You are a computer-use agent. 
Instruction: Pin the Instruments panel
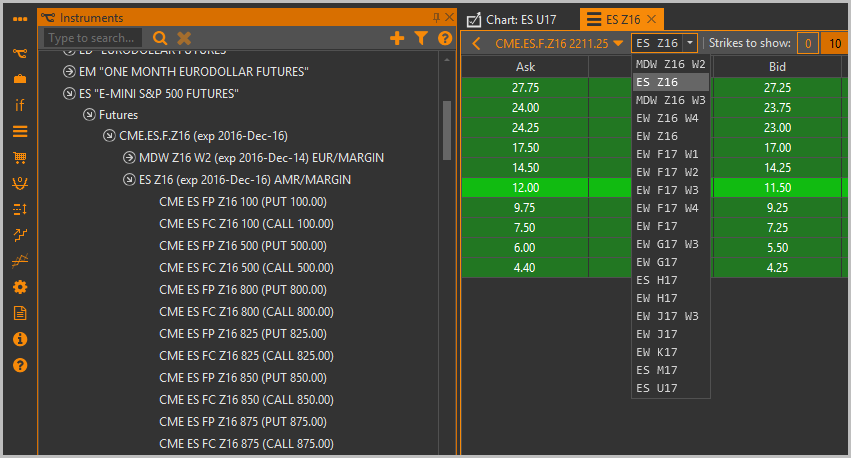coord(436,18)
